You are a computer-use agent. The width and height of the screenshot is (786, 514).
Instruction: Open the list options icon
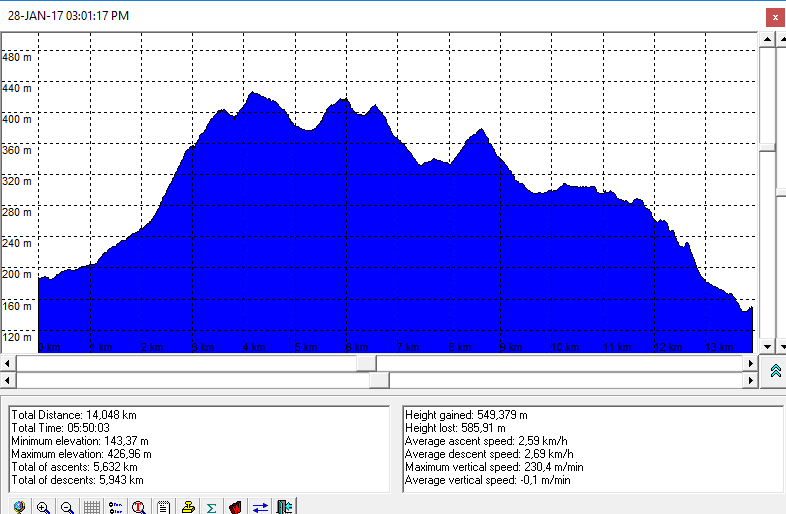(x=115, y=506)
